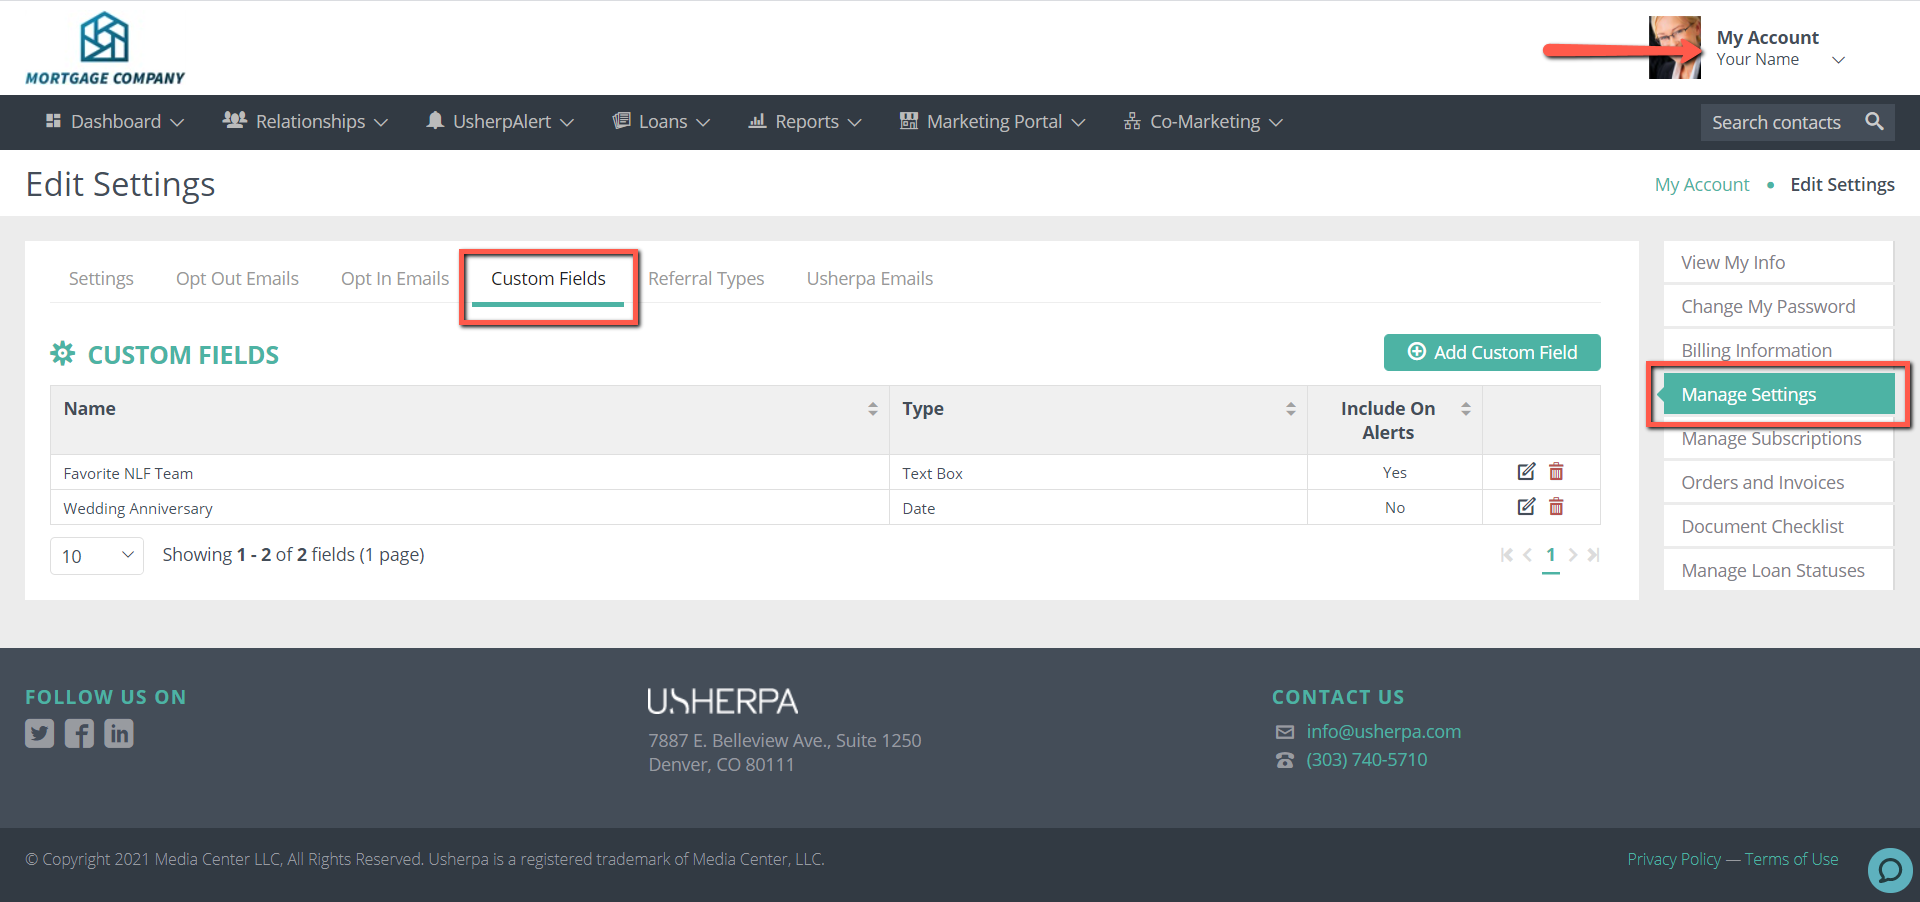Expand the Relationships menu
Screen dimensions: 1920x902
[305, 122]
